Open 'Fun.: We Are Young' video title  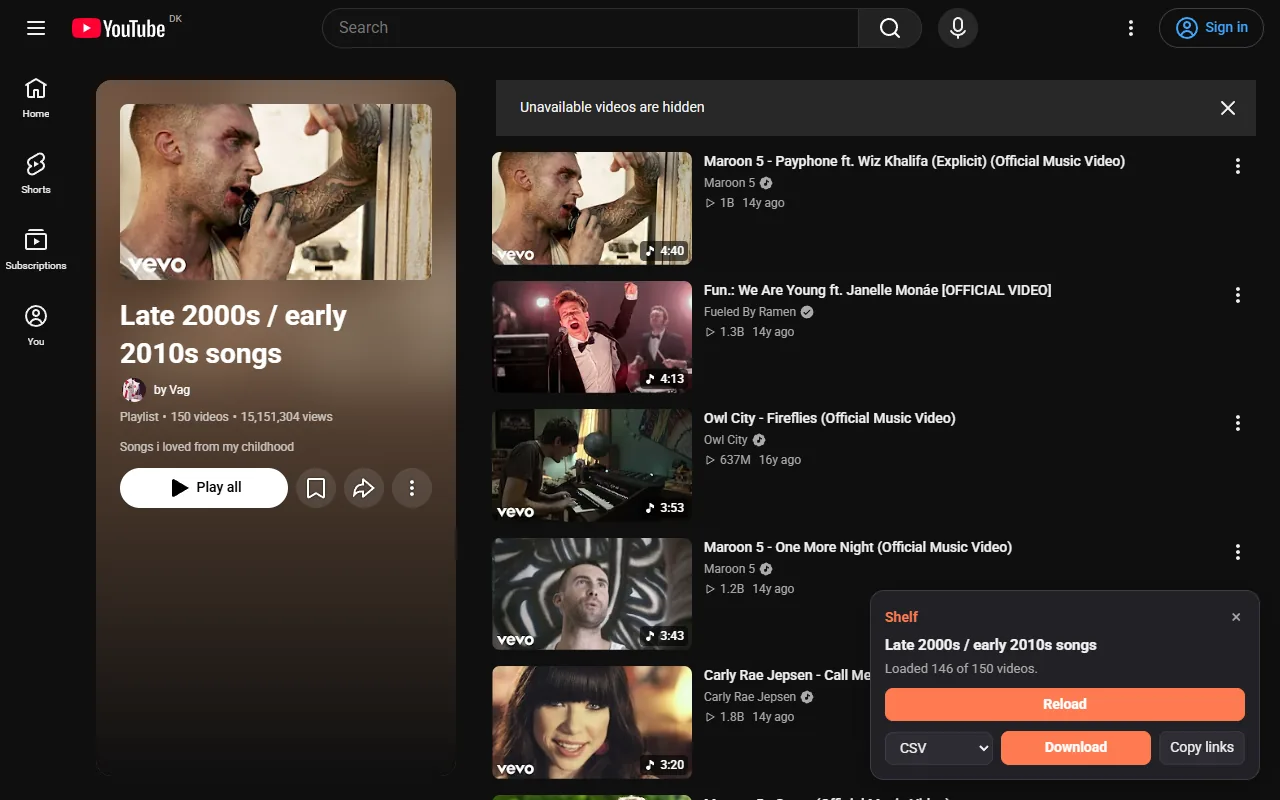pos(878,290)
